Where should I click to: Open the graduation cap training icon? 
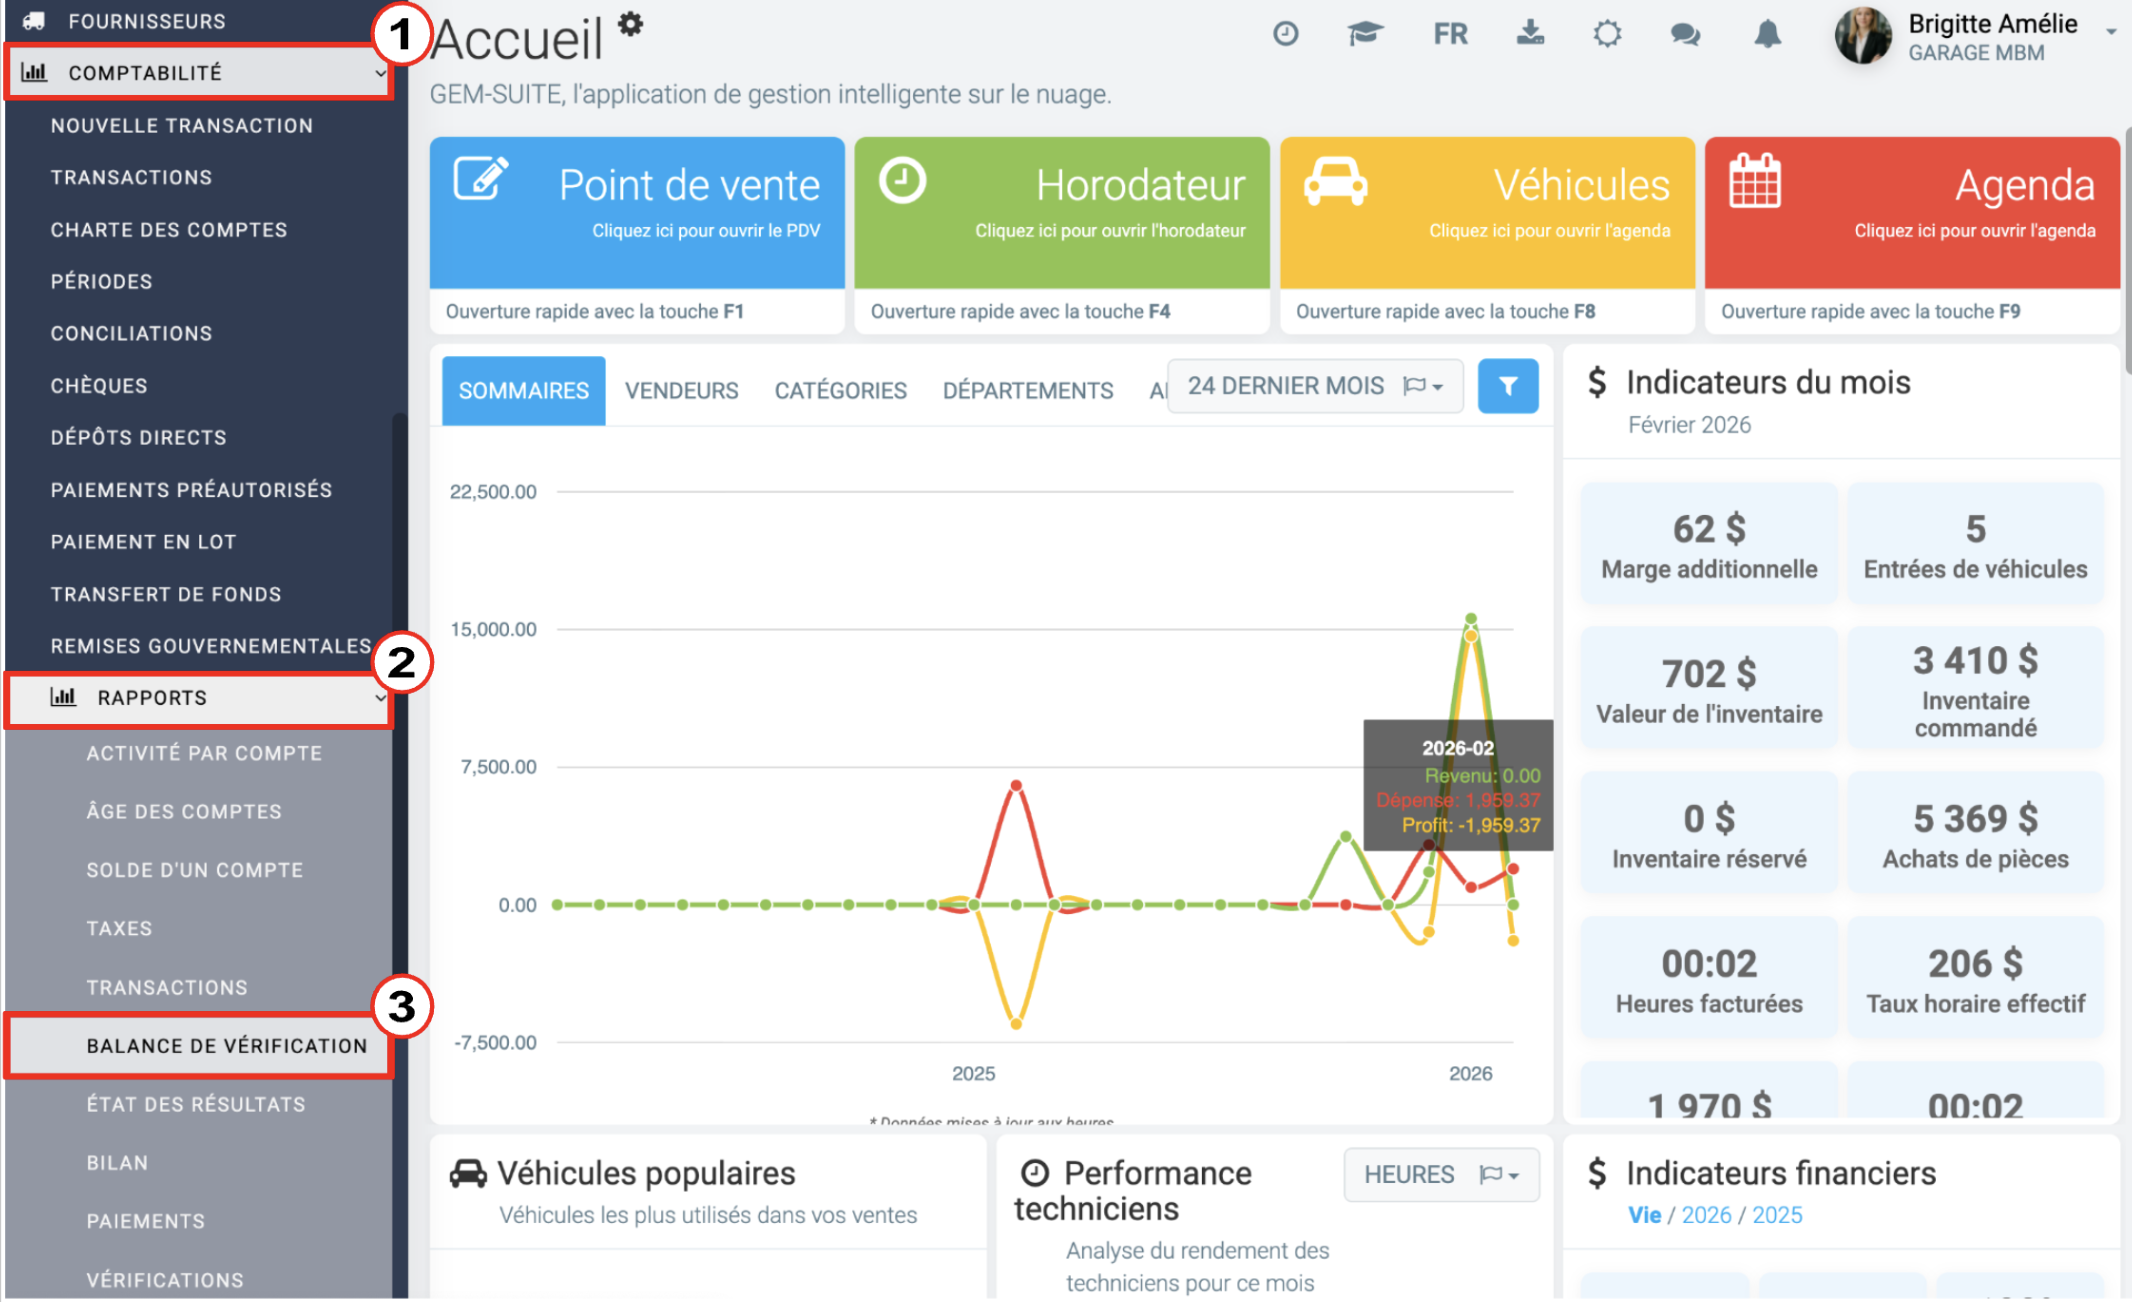[1364, 35]
